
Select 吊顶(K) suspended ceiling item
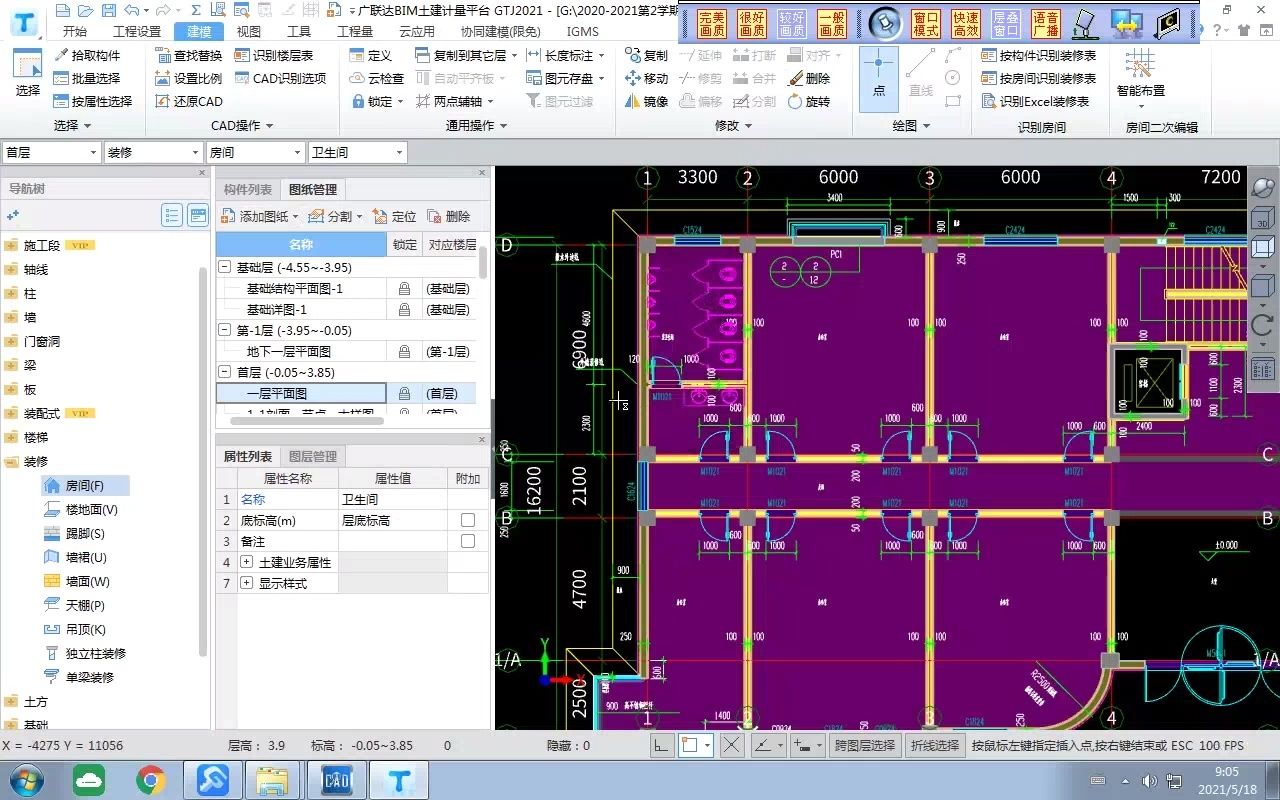(74, 629)
